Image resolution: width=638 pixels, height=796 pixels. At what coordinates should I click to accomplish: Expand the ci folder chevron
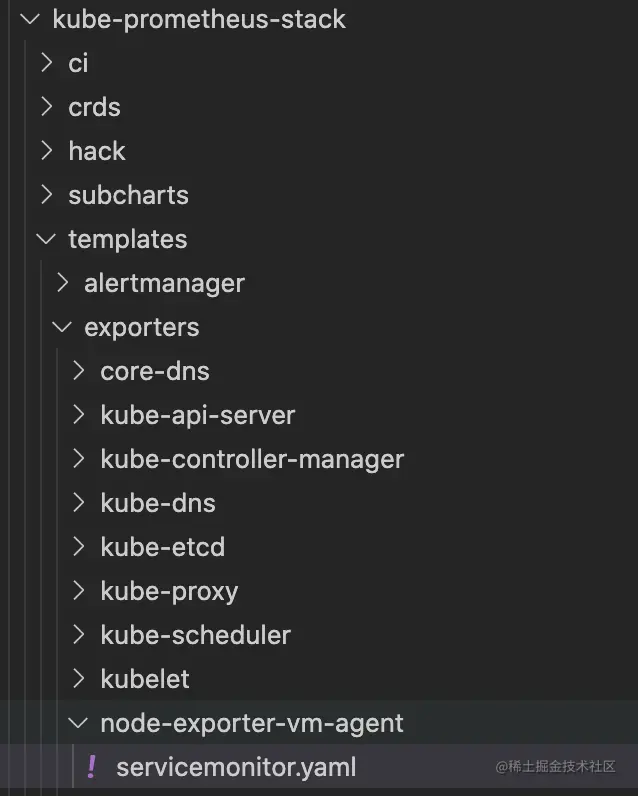tap(47, 63)
